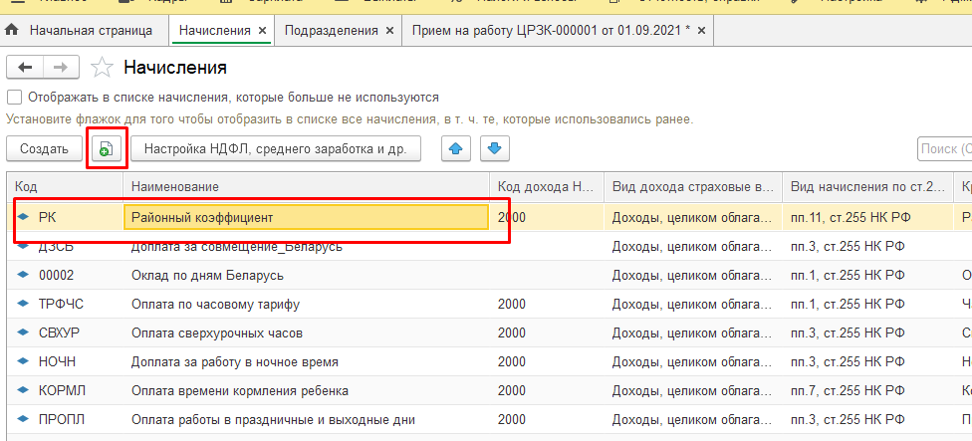The image size is (972, 441).
Task: Sort by the Код дохода Н... column header
Action: [x=547, y=187]
